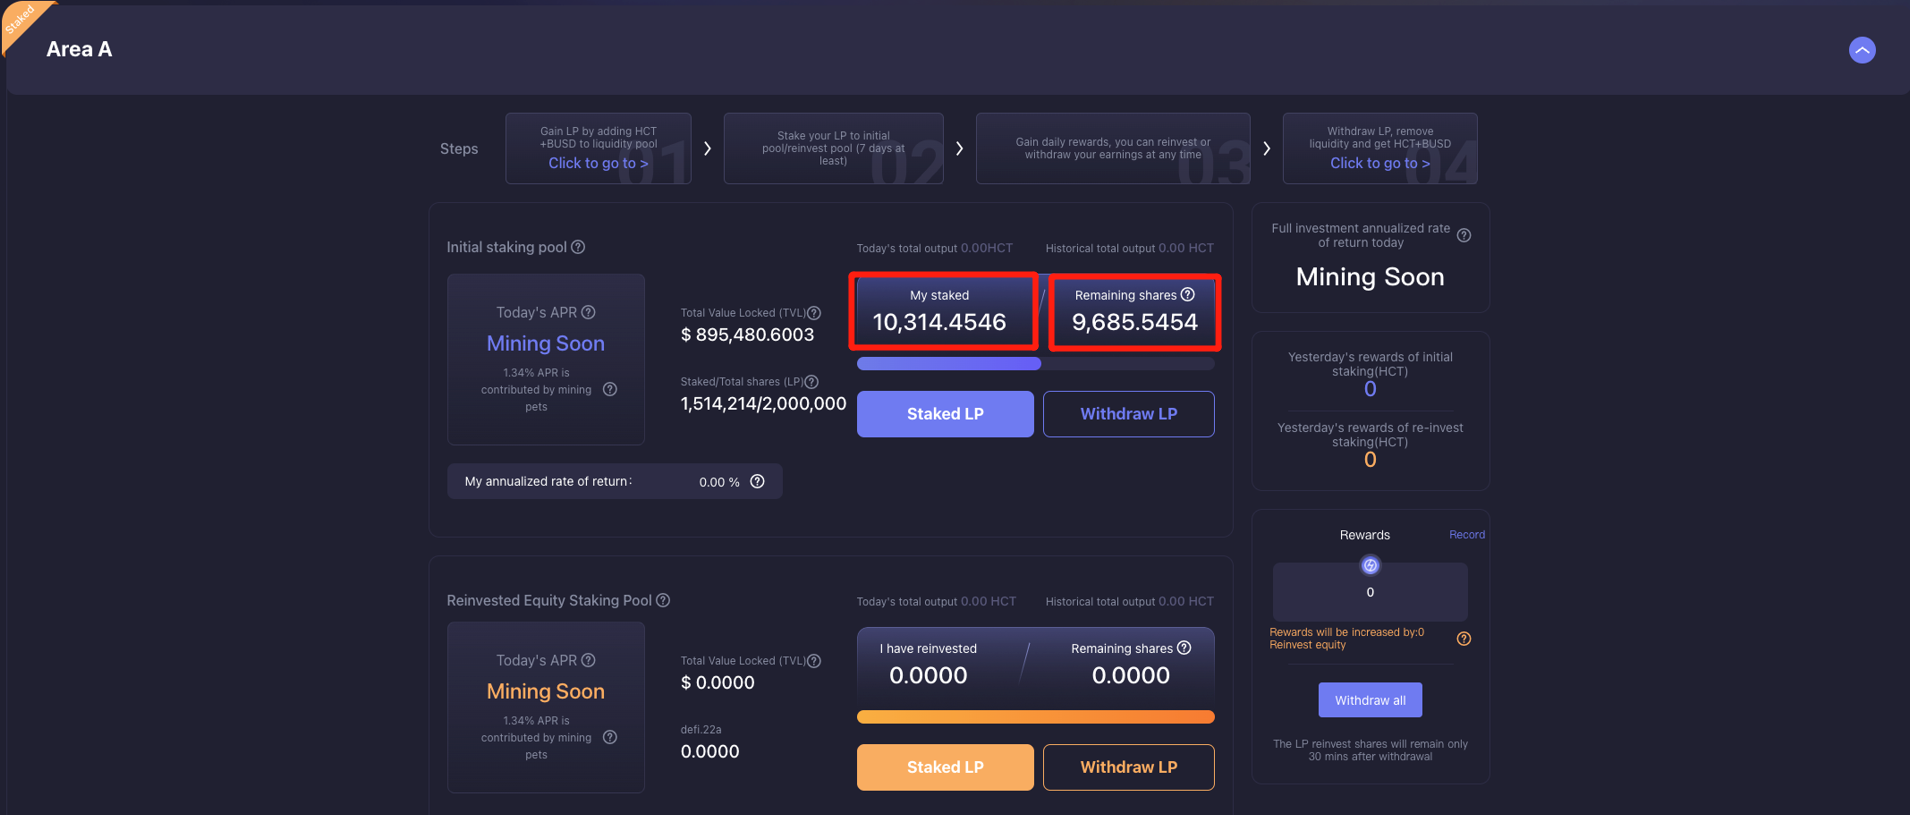This screenshot has height=815, width=1910.
Task: Follow step 01 Click to go to link
Action: (598, 163)
